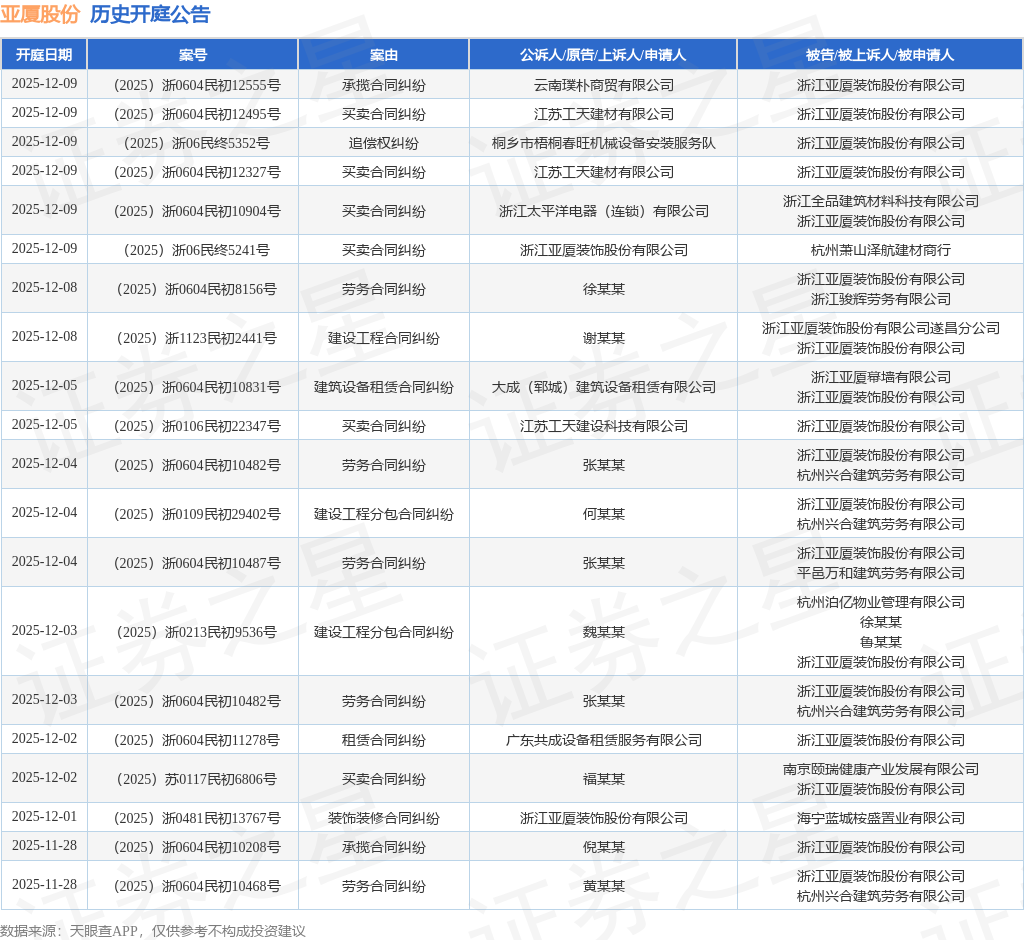This screenshot has width=1024, height=940.
Task: Click cause 建设工程合同纠纷
Action: point(383,338)
